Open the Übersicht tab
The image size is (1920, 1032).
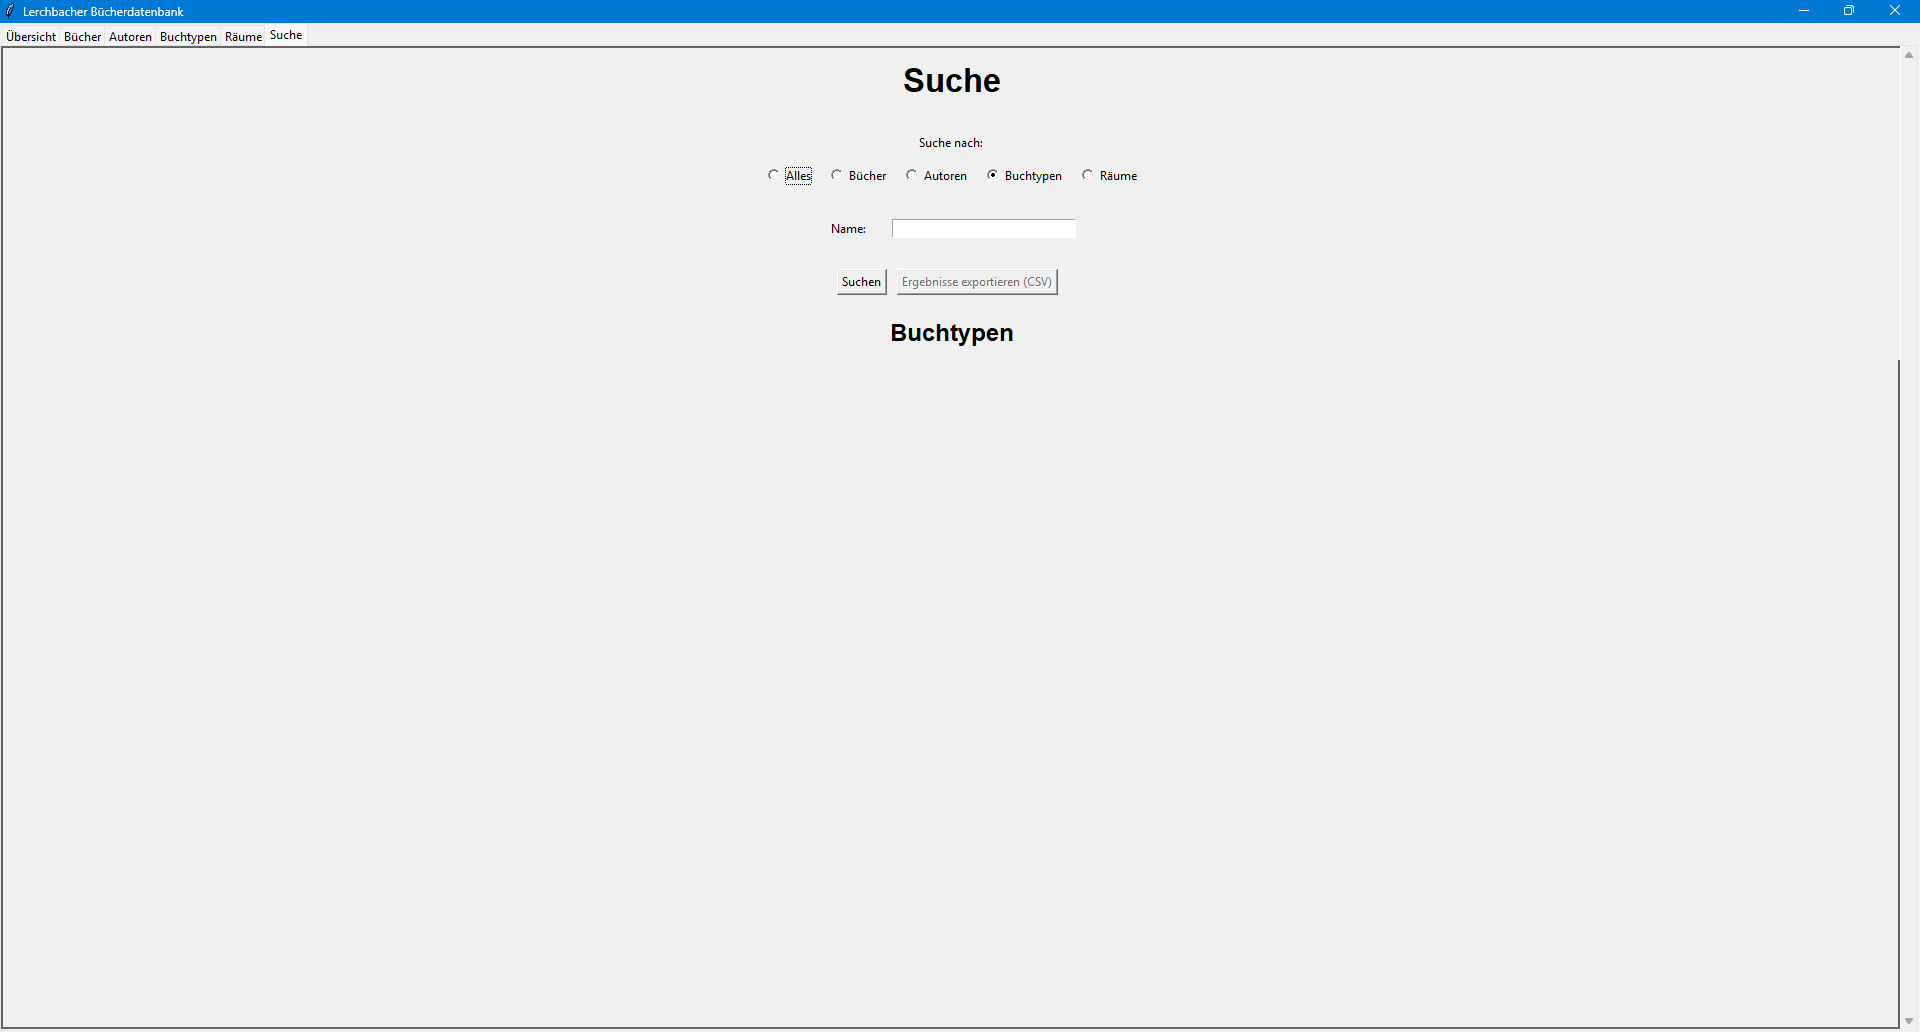click(31, 37)
